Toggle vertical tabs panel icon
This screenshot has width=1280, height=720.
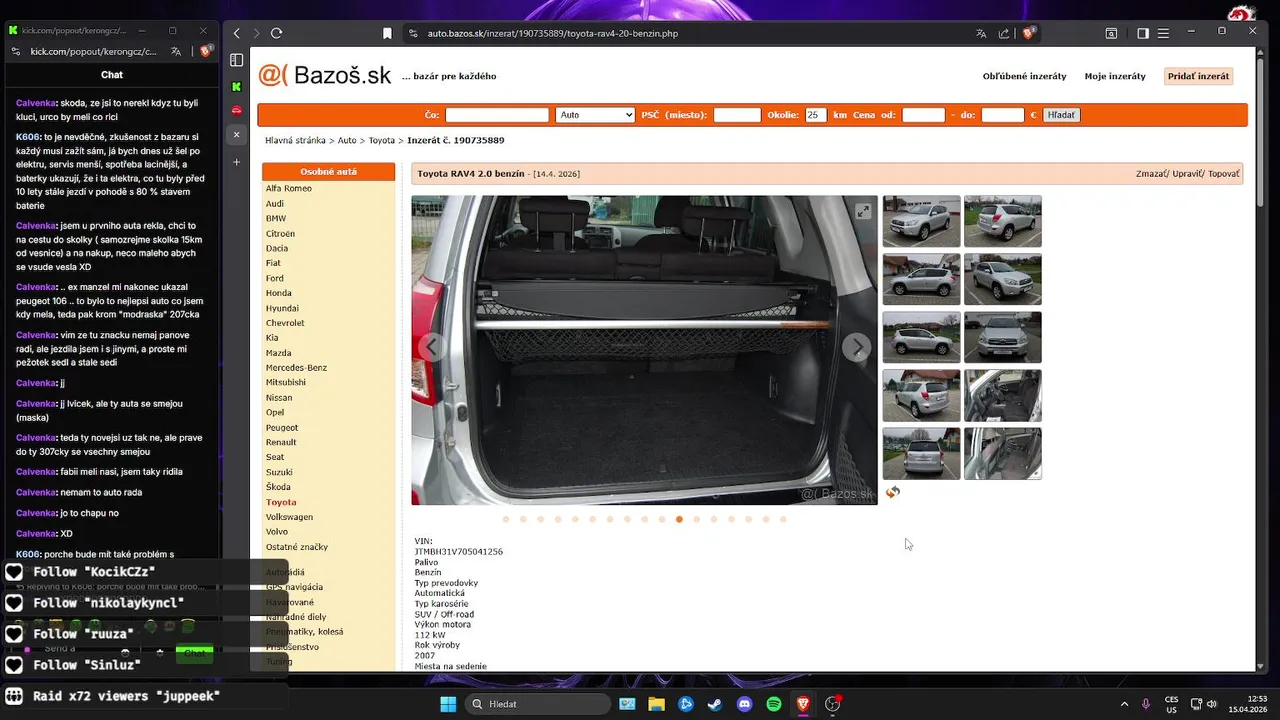pyautogui.click(x=237, y=61)
